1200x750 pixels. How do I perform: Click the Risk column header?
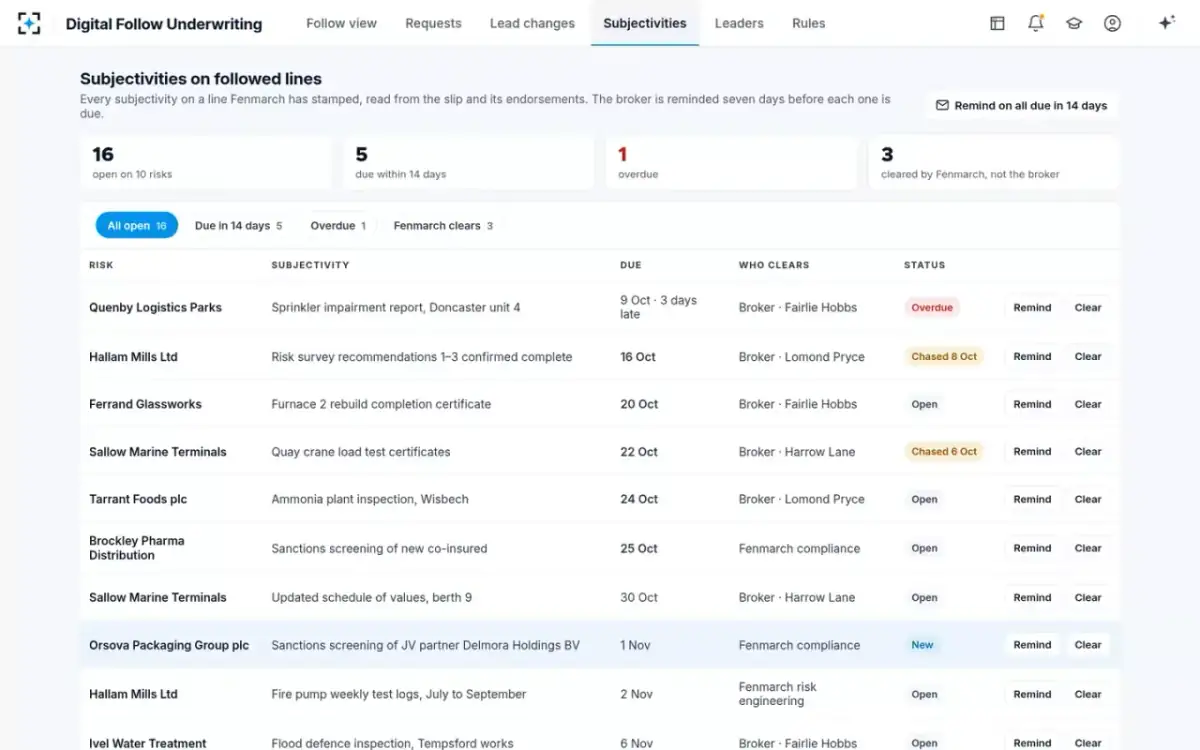pyautogui.click(x=101, y=266)
